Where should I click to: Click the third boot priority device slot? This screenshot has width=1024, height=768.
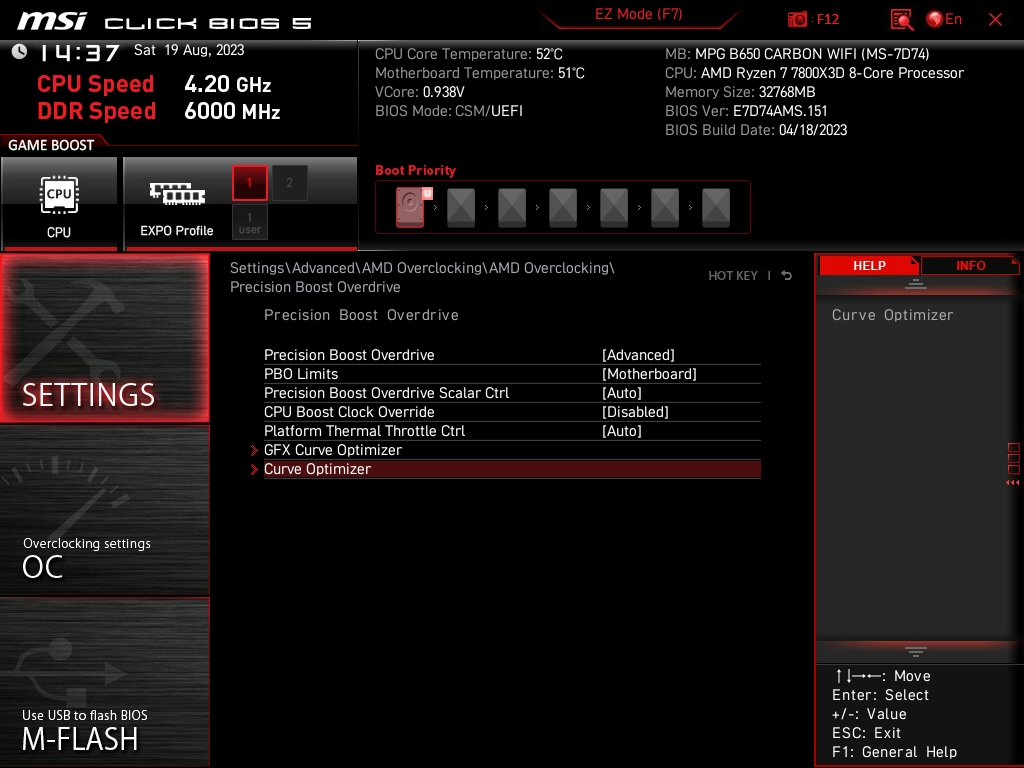512,208
